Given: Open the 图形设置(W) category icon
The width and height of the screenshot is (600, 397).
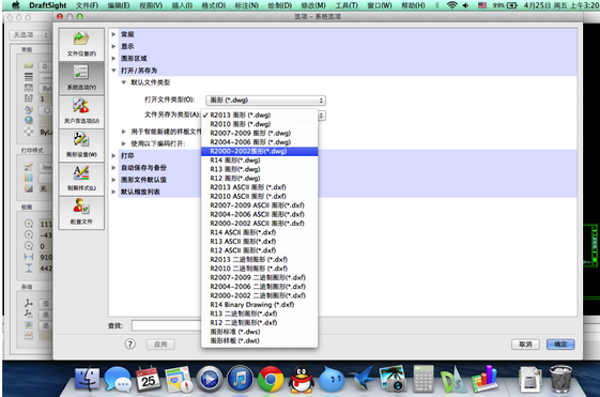Looking at the screenshot, I should (81, 145).
